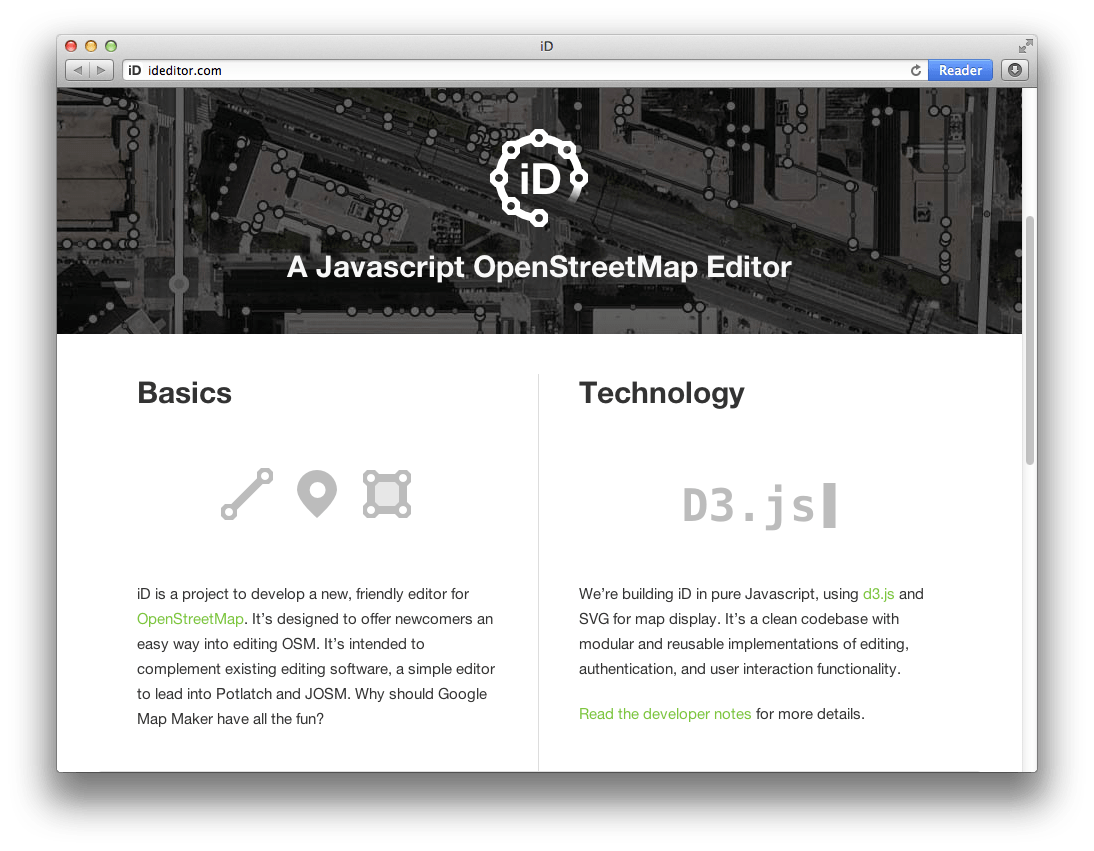Click the text 'authentication, and user interaction functionality.'
The height and width of the screenshot is (851, 1094).
tap(740, 669)
